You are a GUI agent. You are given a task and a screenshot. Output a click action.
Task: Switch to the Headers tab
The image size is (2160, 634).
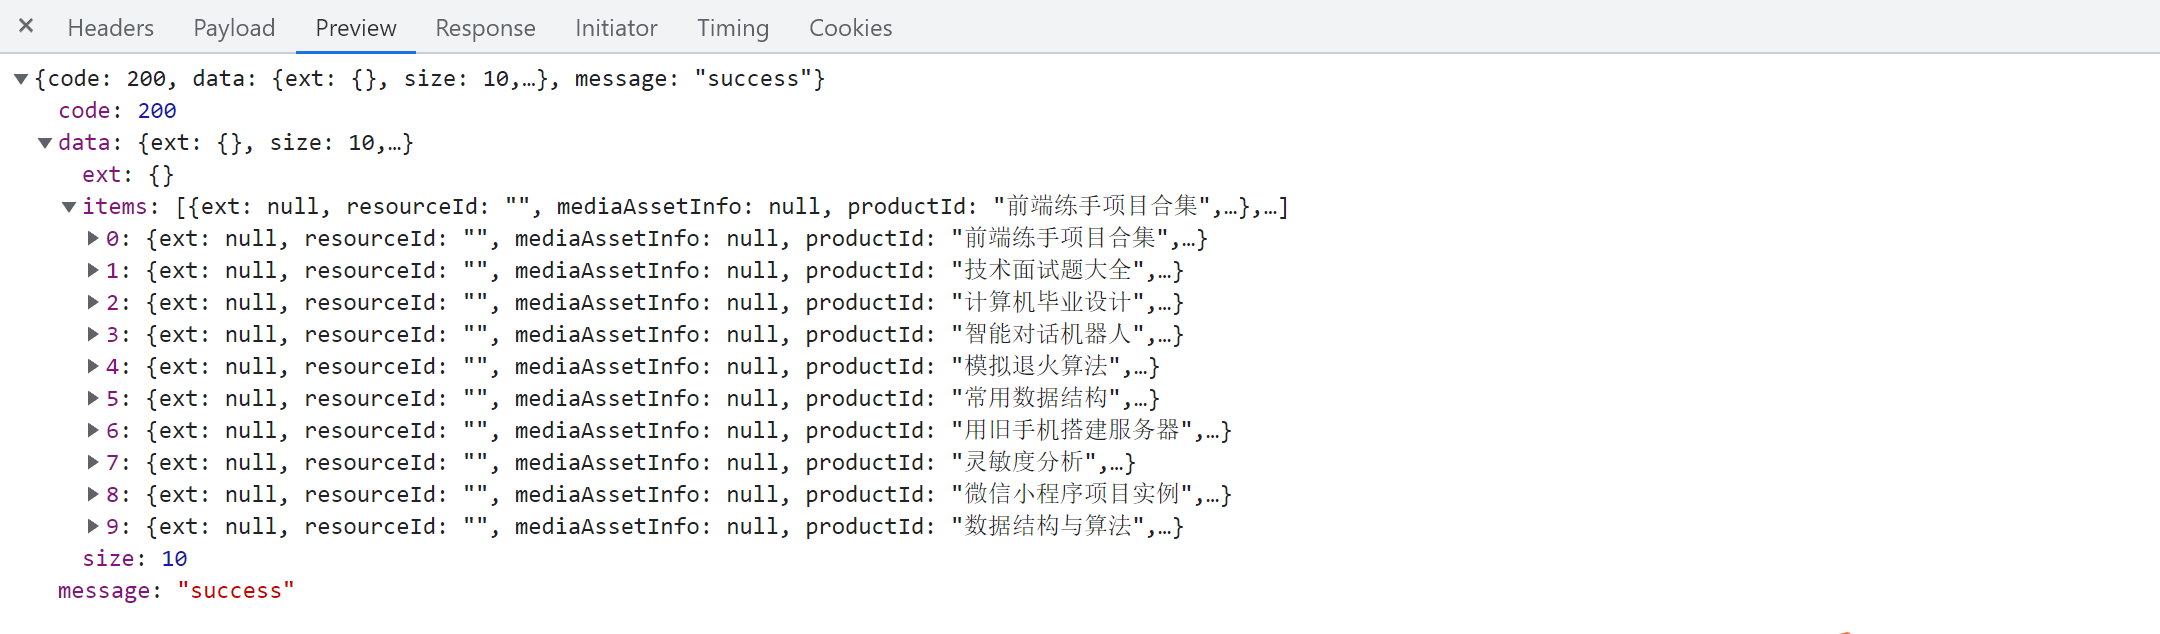coord(111,28)
